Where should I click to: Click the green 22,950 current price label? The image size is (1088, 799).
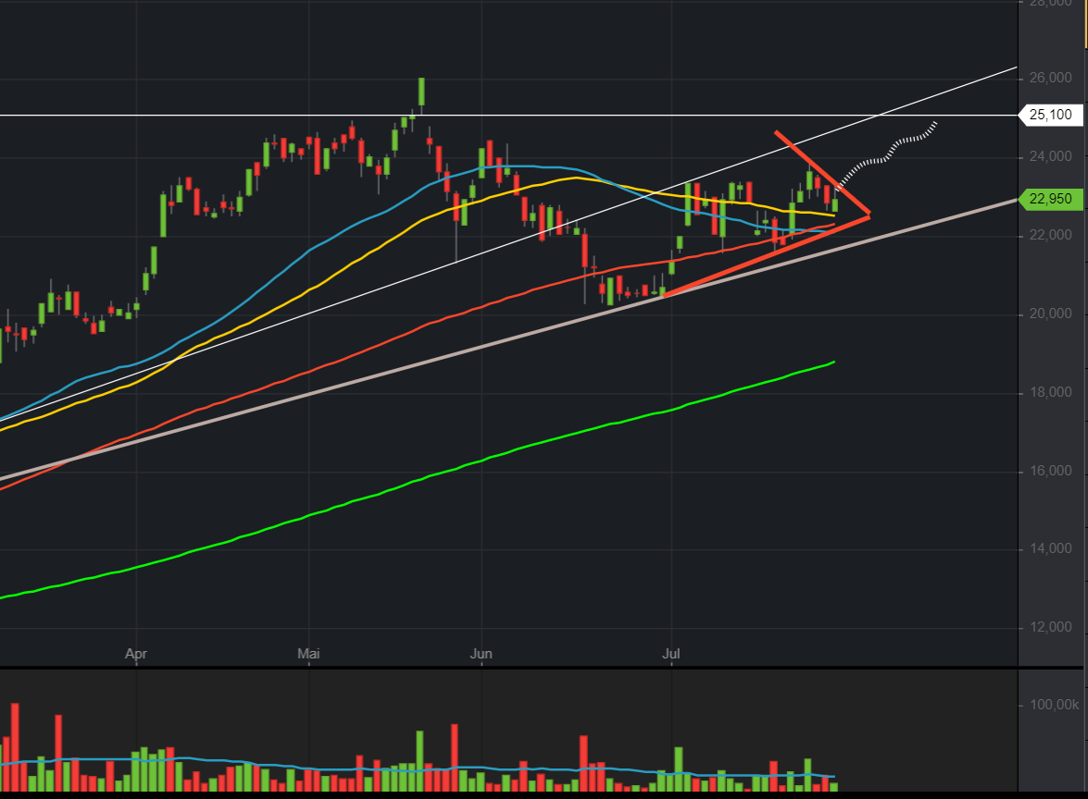(x=1050, y=199)
